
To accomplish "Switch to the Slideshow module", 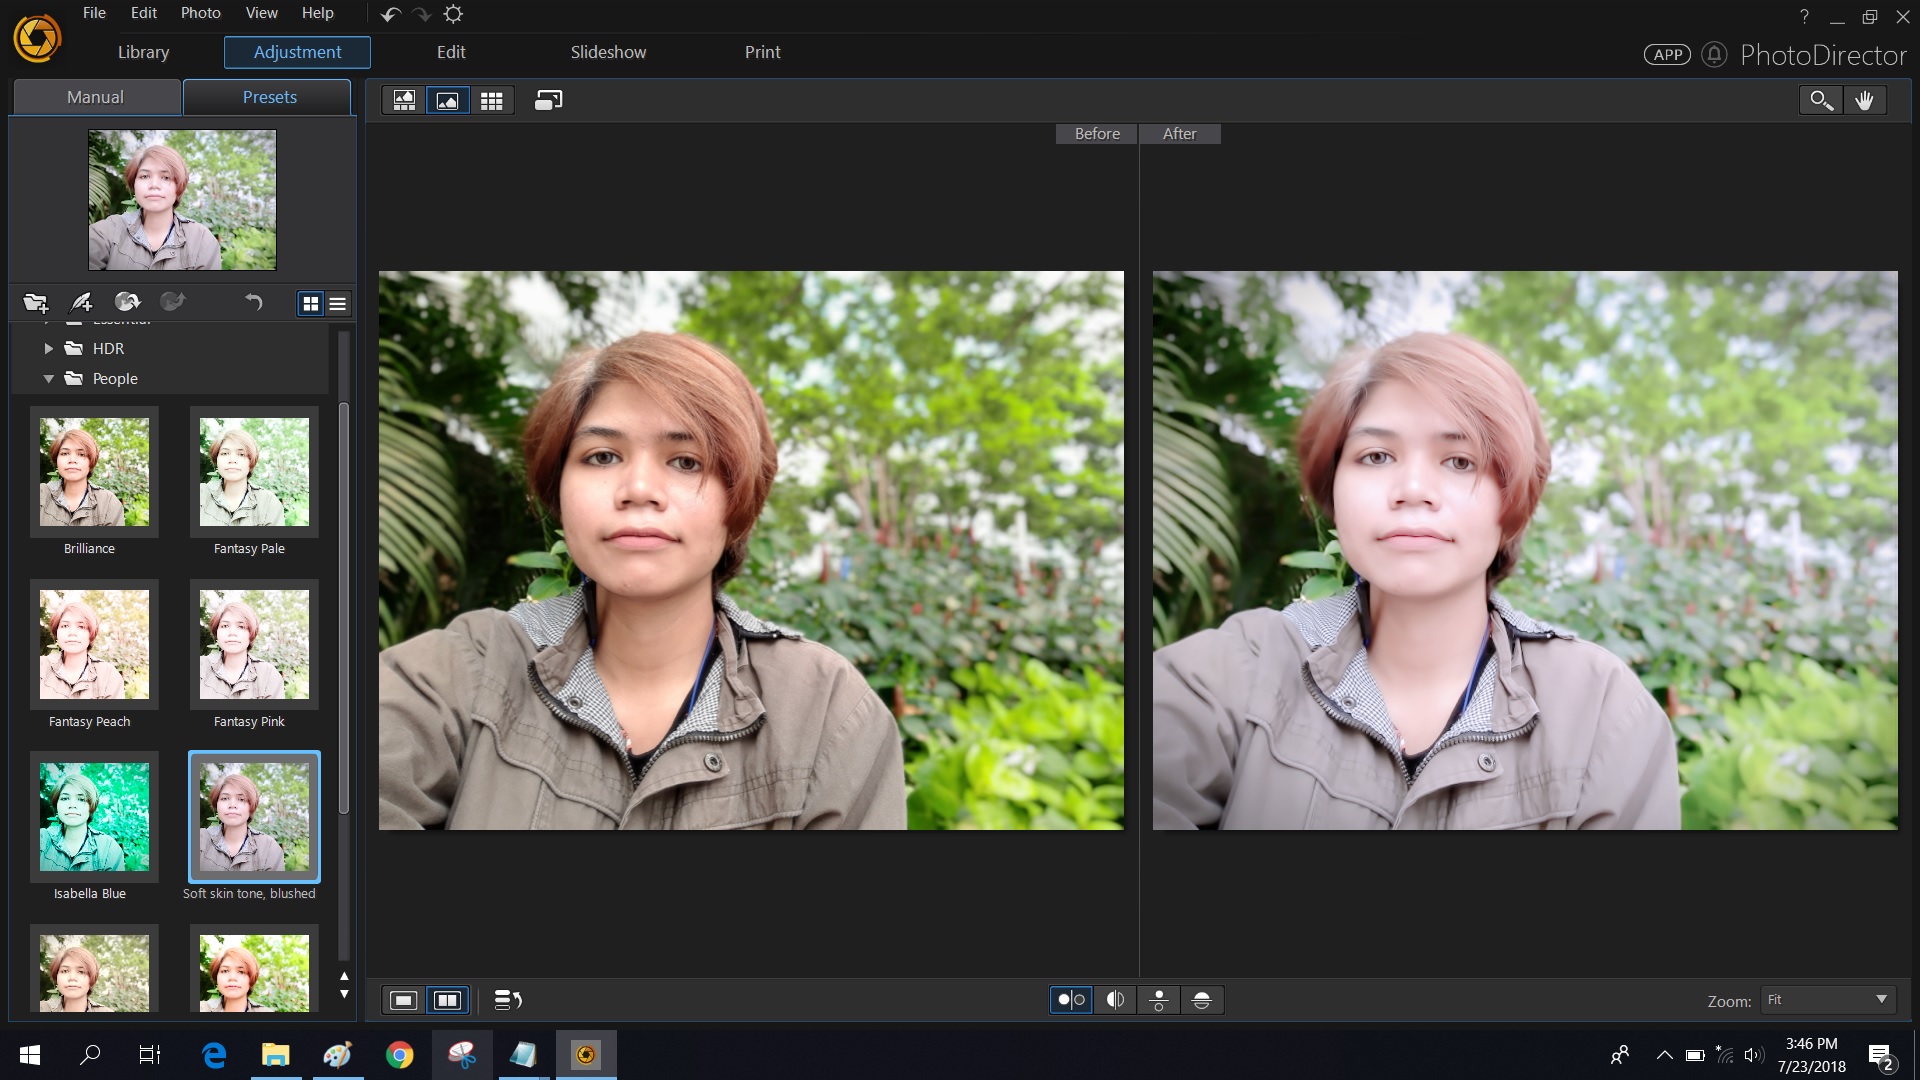I will (x=608, y=52).
